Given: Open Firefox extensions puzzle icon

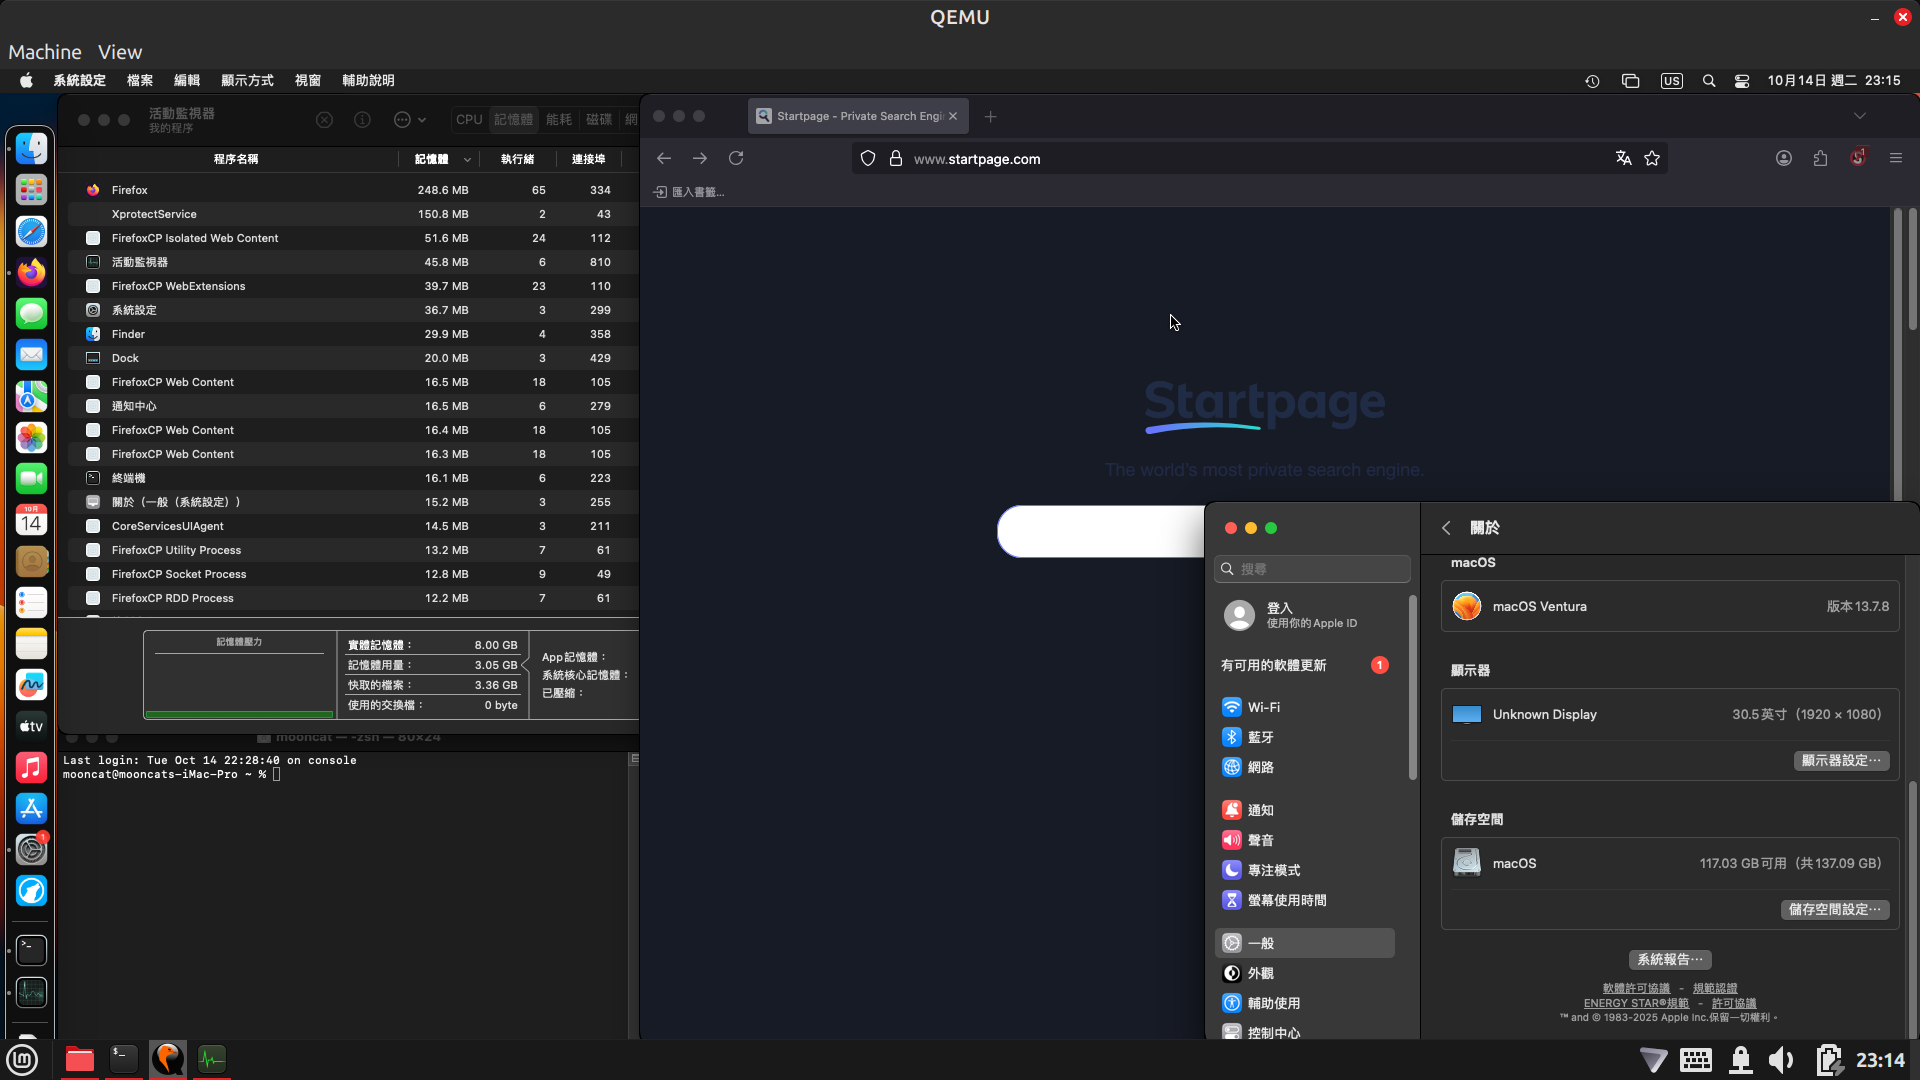Looking at the screenshot, I should (1820, 158).
